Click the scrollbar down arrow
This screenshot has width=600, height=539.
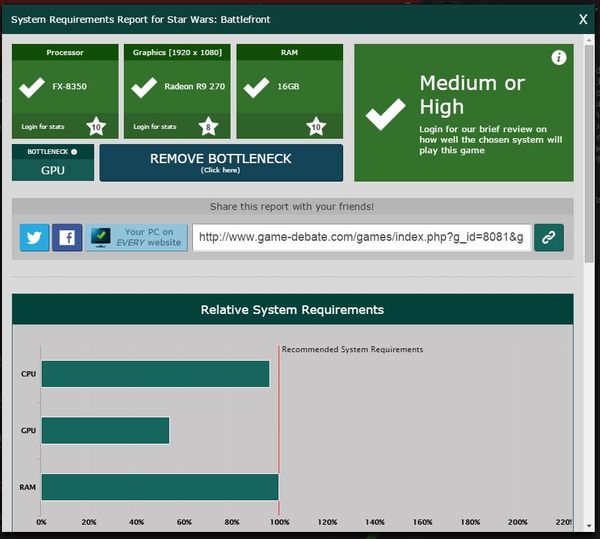(589, 527)
